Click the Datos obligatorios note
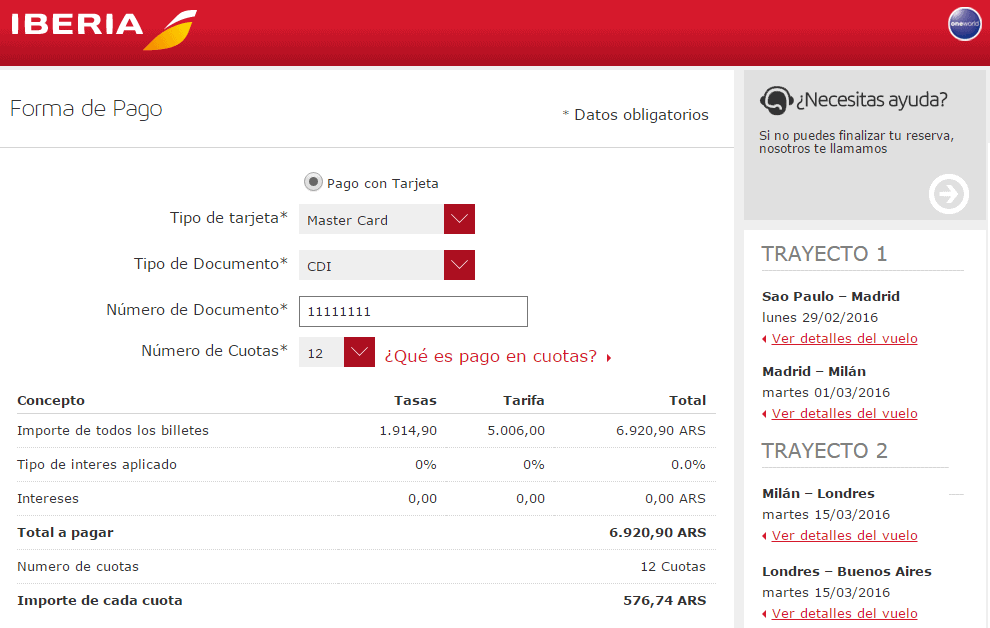The width and height of the screenshot is (990, 628). pyautogui.click(x=636, y=115)
